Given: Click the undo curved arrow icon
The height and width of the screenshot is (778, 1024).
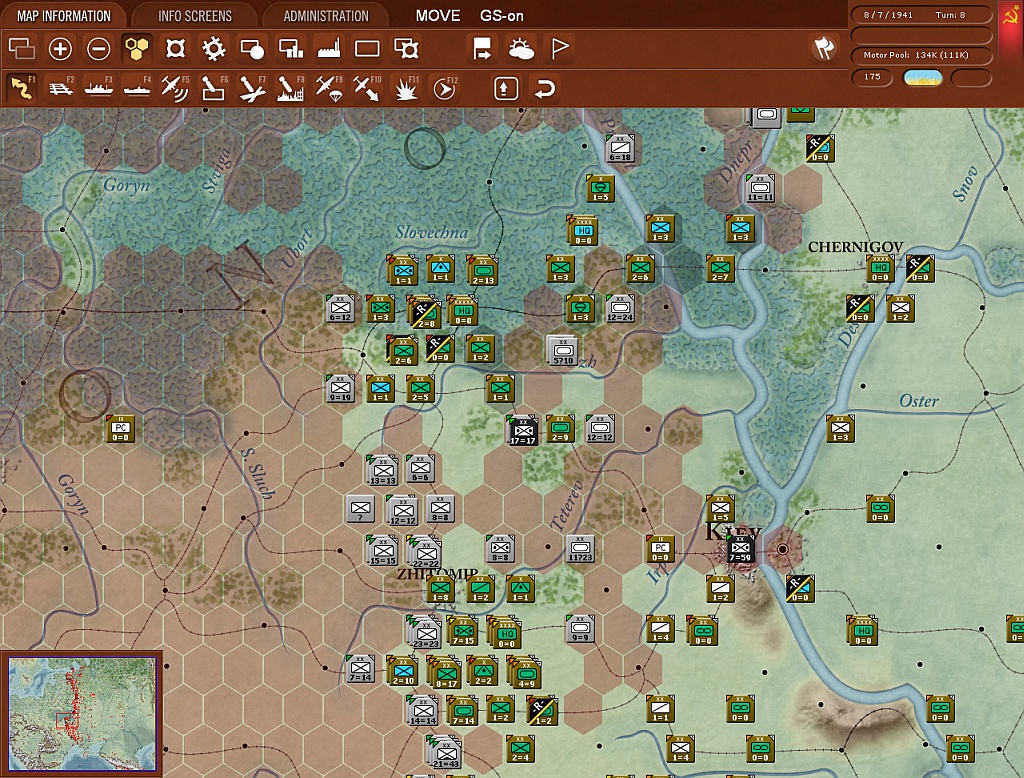Looking at the screenshot, I should (x=544, y=88).
